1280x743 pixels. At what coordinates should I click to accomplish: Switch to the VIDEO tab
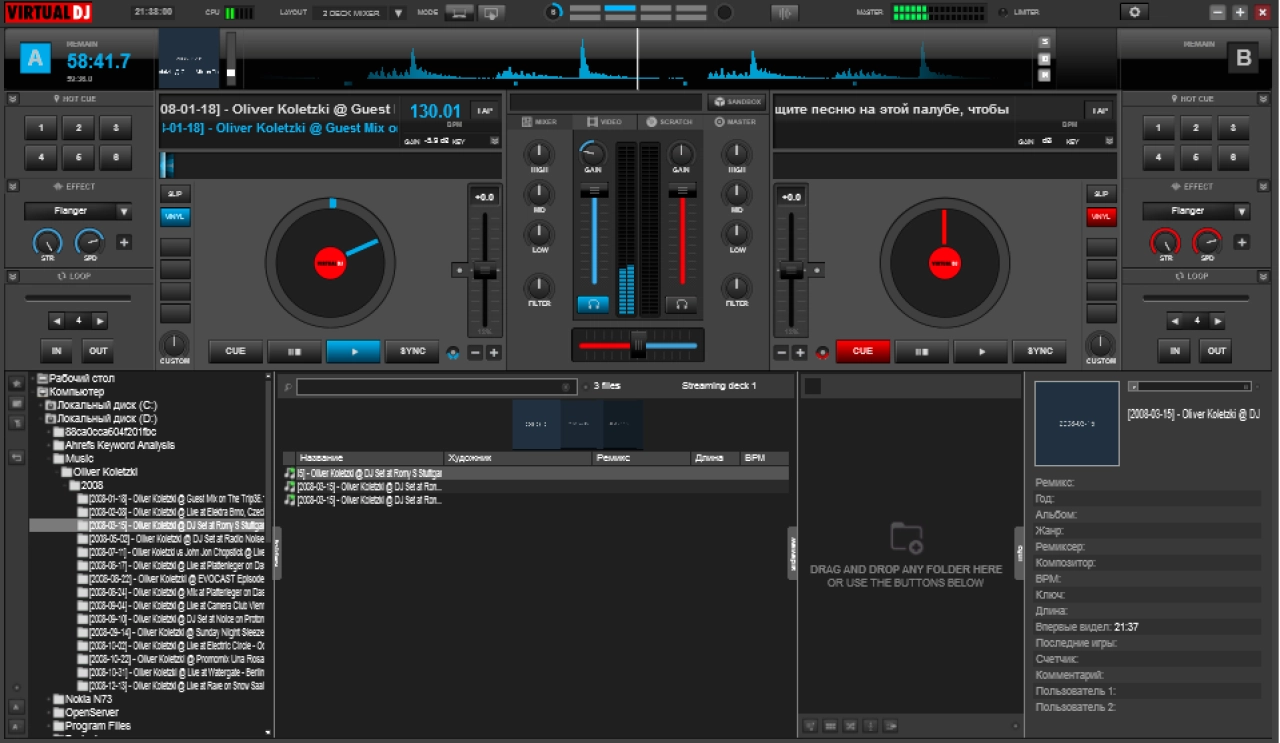[604, 122]
